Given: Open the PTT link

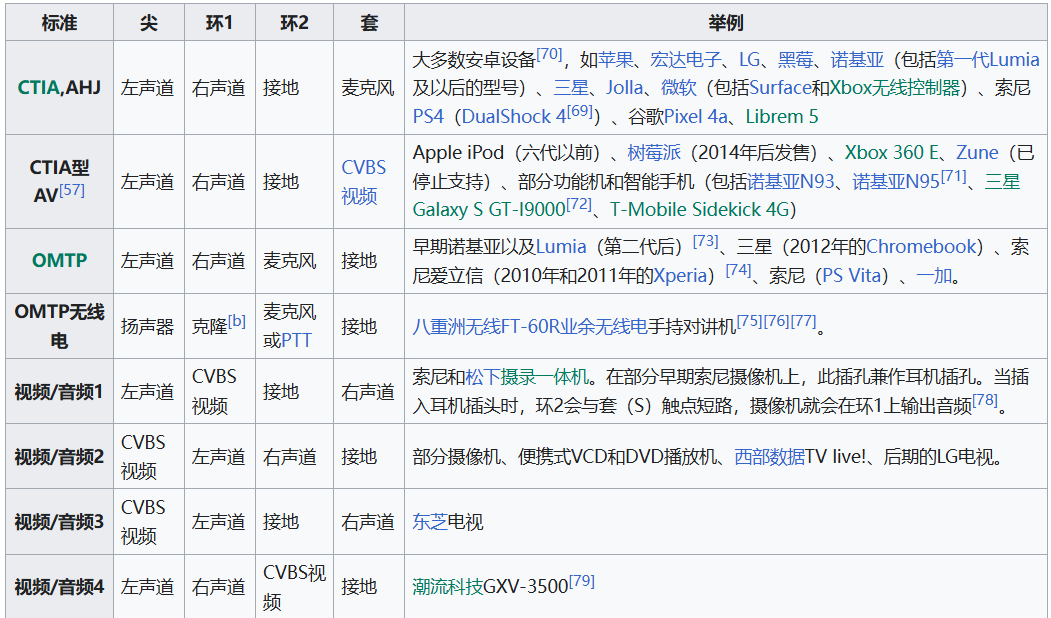Looking at the screenshot, I should pyautogui.click(x=296, y=341).
